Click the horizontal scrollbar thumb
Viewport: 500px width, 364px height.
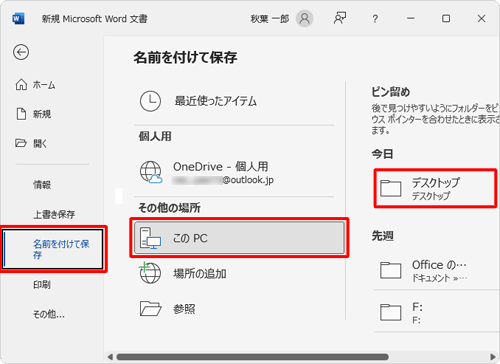[252, 357]
